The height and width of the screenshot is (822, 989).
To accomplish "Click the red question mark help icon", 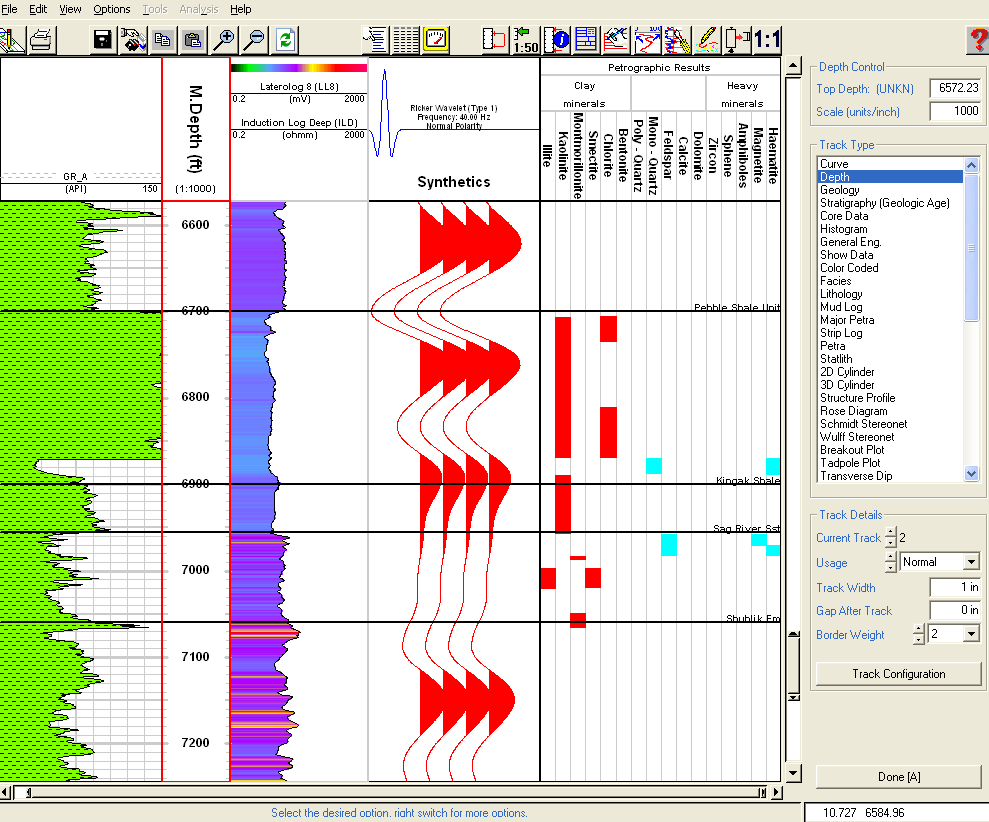I will 977,40.
